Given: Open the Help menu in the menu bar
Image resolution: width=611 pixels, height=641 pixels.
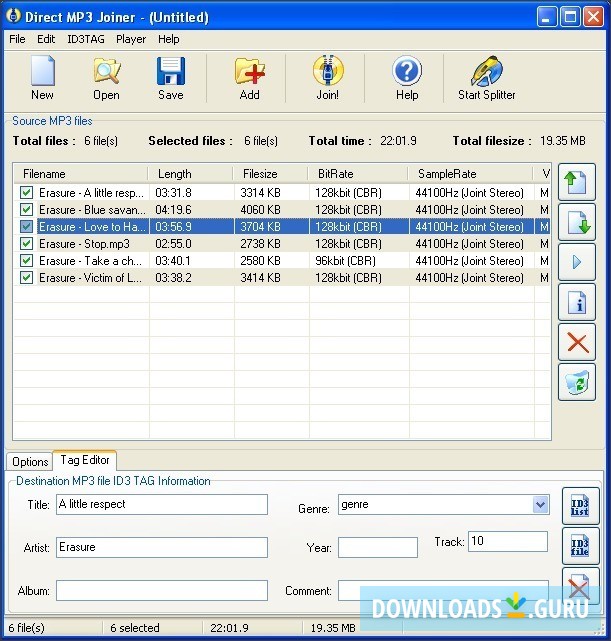Looking at the screenshot, I should click(168, 39).
